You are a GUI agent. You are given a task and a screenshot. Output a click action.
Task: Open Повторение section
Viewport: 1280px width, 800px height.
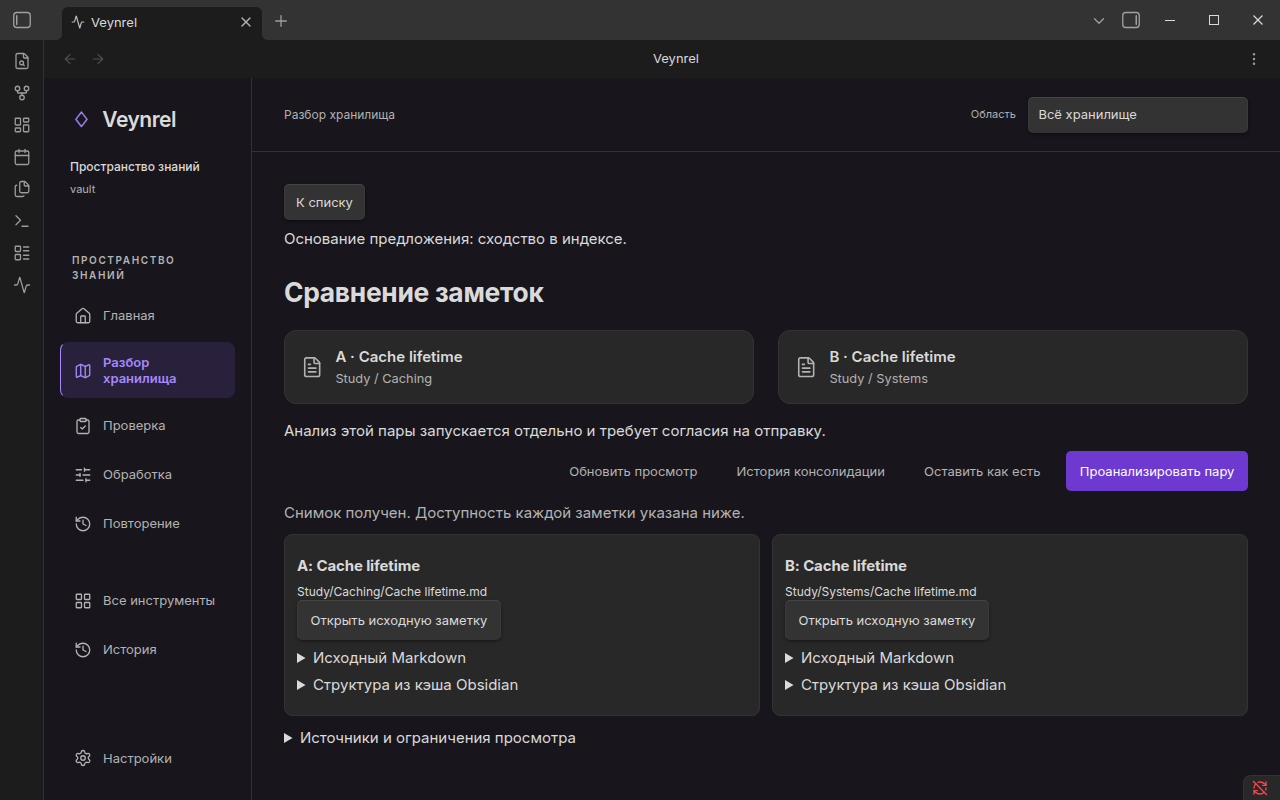pyautogui.click(x=147, y=524)
